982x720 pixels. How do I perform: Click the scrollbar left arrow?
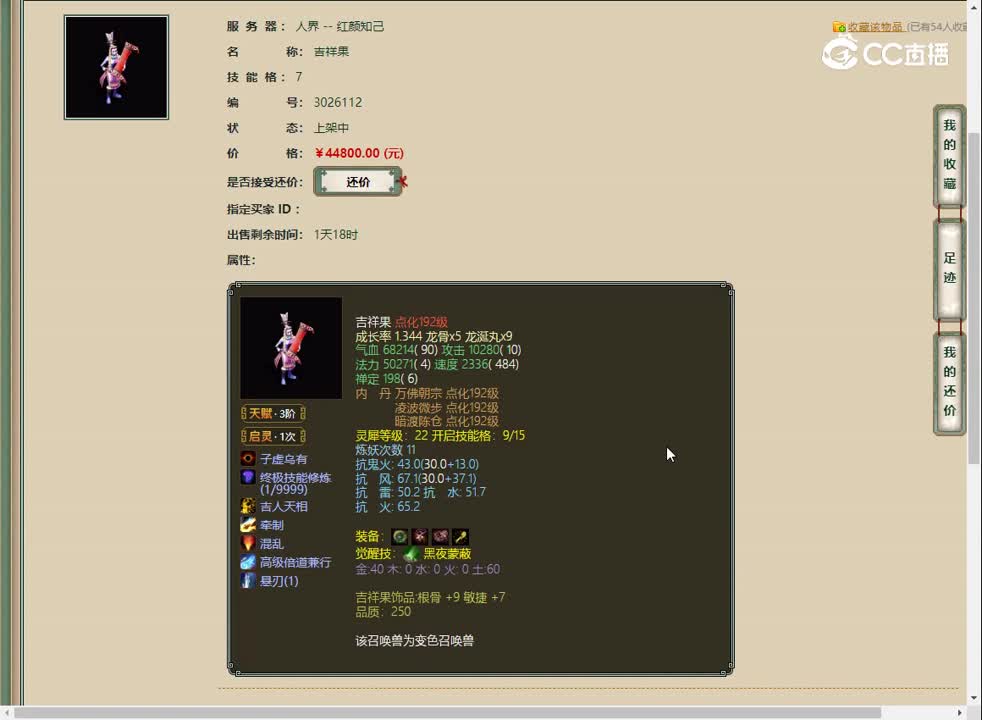(x=6, y=713)
